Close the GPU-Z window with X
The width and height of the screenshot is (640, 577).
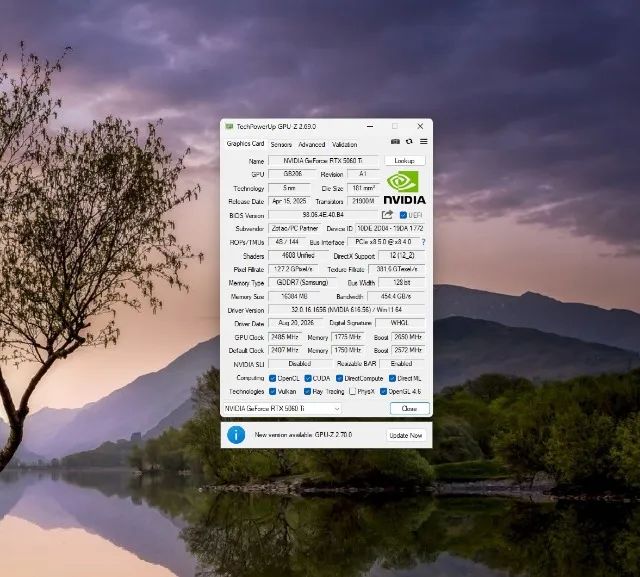tap(420, 126)
